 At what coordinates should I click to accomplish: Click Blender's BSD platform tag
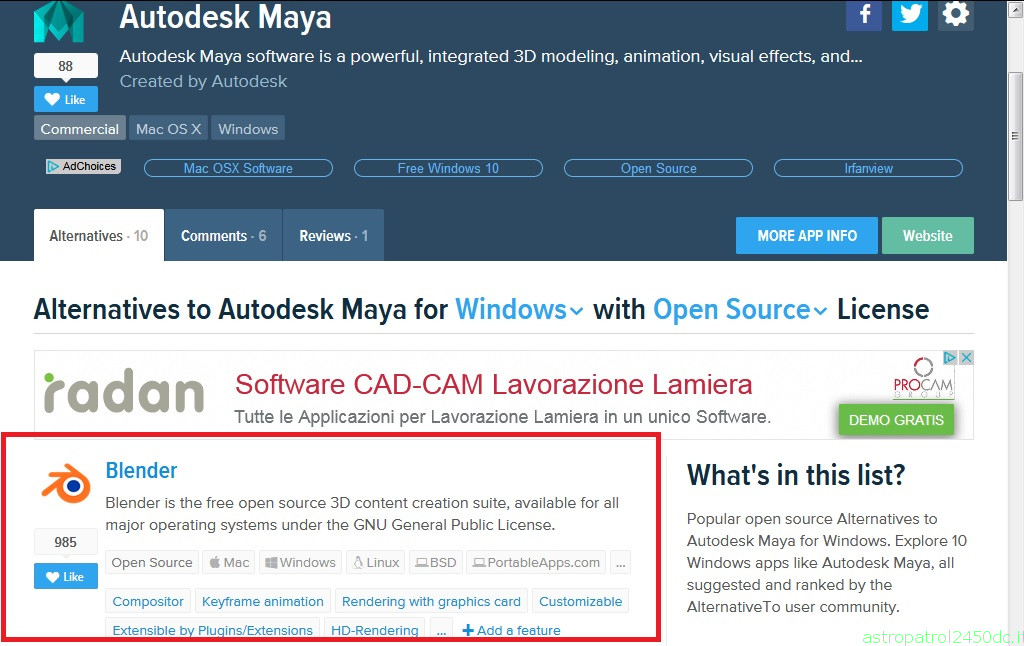point(436,562)
